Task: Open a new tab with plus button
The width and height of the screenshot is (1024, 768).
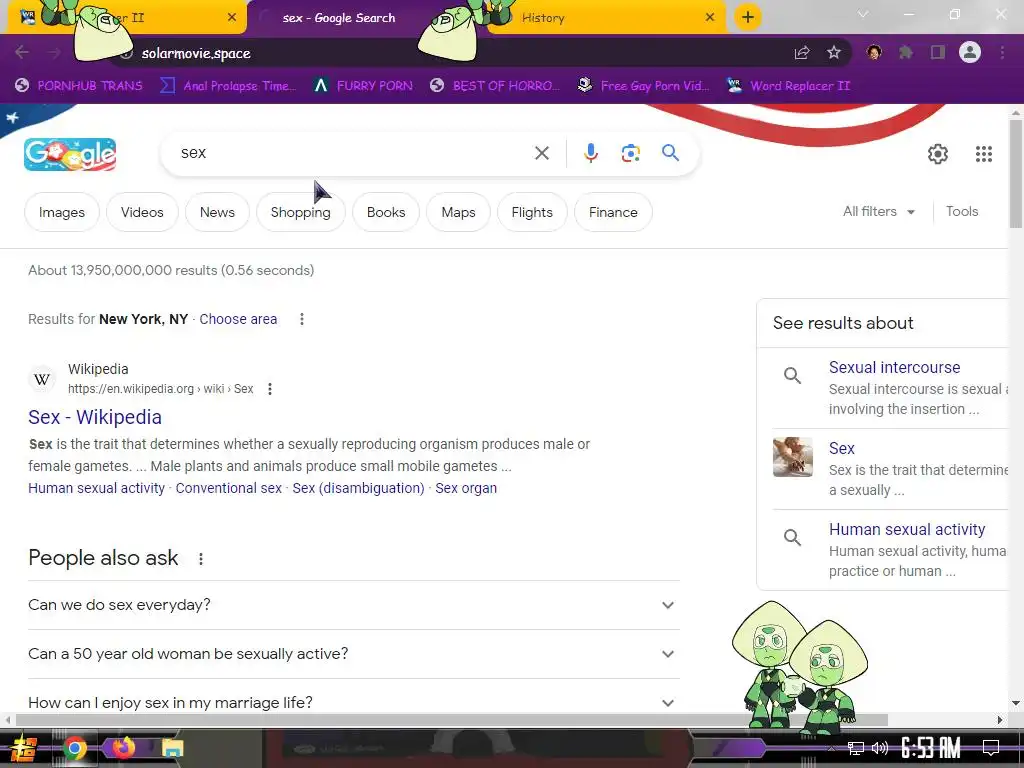Action: point(748,17)
